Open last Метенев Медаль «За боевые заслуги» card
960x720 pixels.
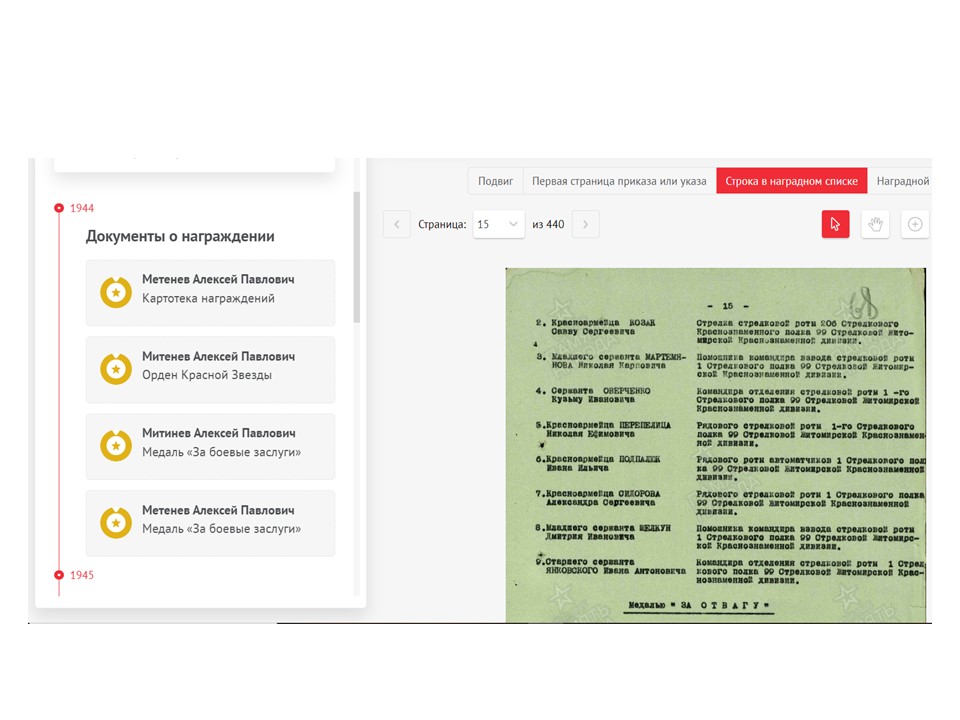click(x=211, y=523)
